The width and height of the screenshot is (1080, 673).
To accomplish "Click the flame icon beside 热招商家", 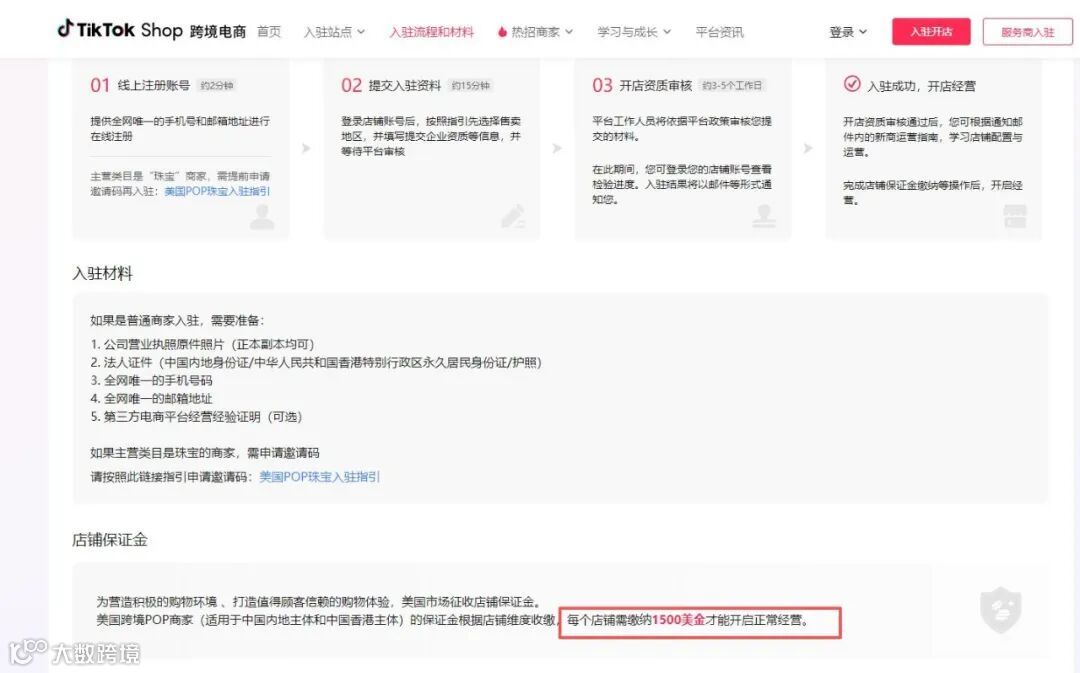I will click(x=502, y=32).
